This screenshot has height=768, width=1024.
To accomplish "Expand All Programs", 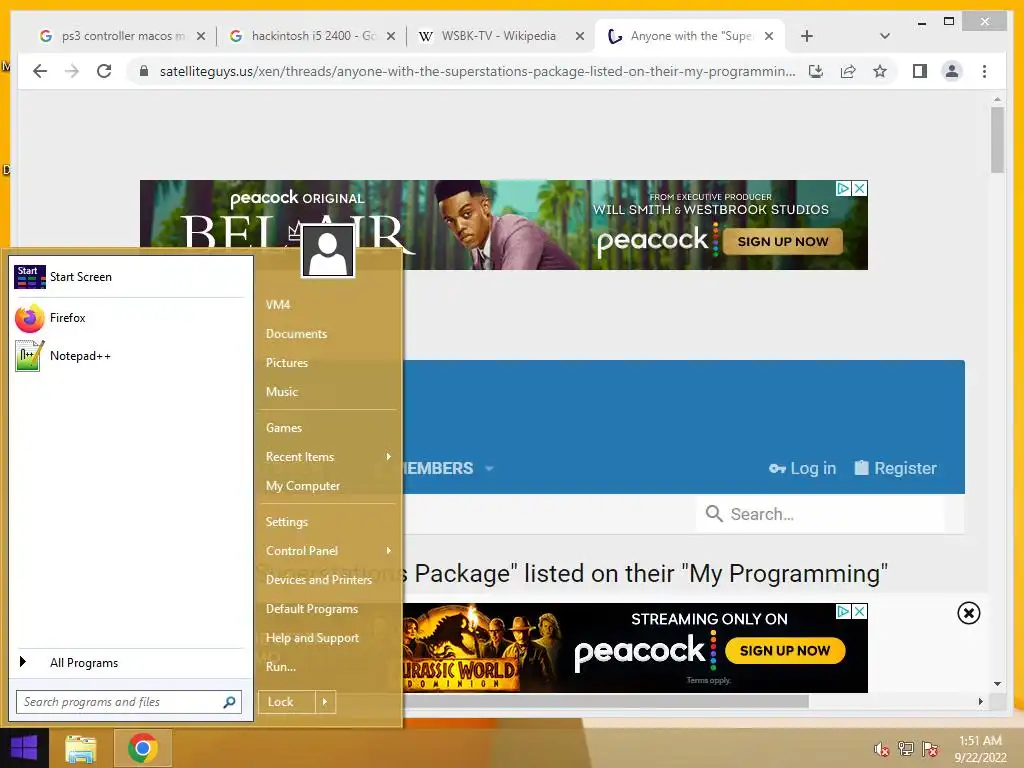I will pyautogui.click(x=129, y=663).
